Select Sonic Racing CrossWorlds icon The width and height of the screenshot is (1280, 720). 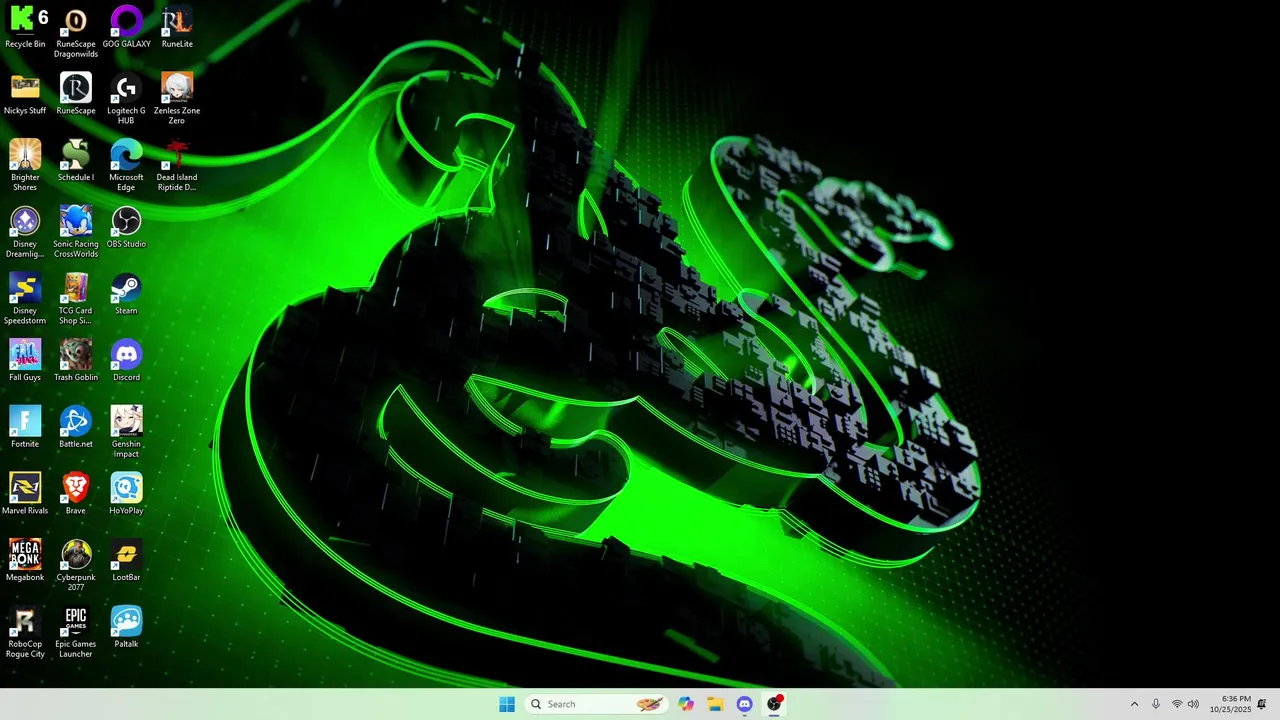coord(76,232)
